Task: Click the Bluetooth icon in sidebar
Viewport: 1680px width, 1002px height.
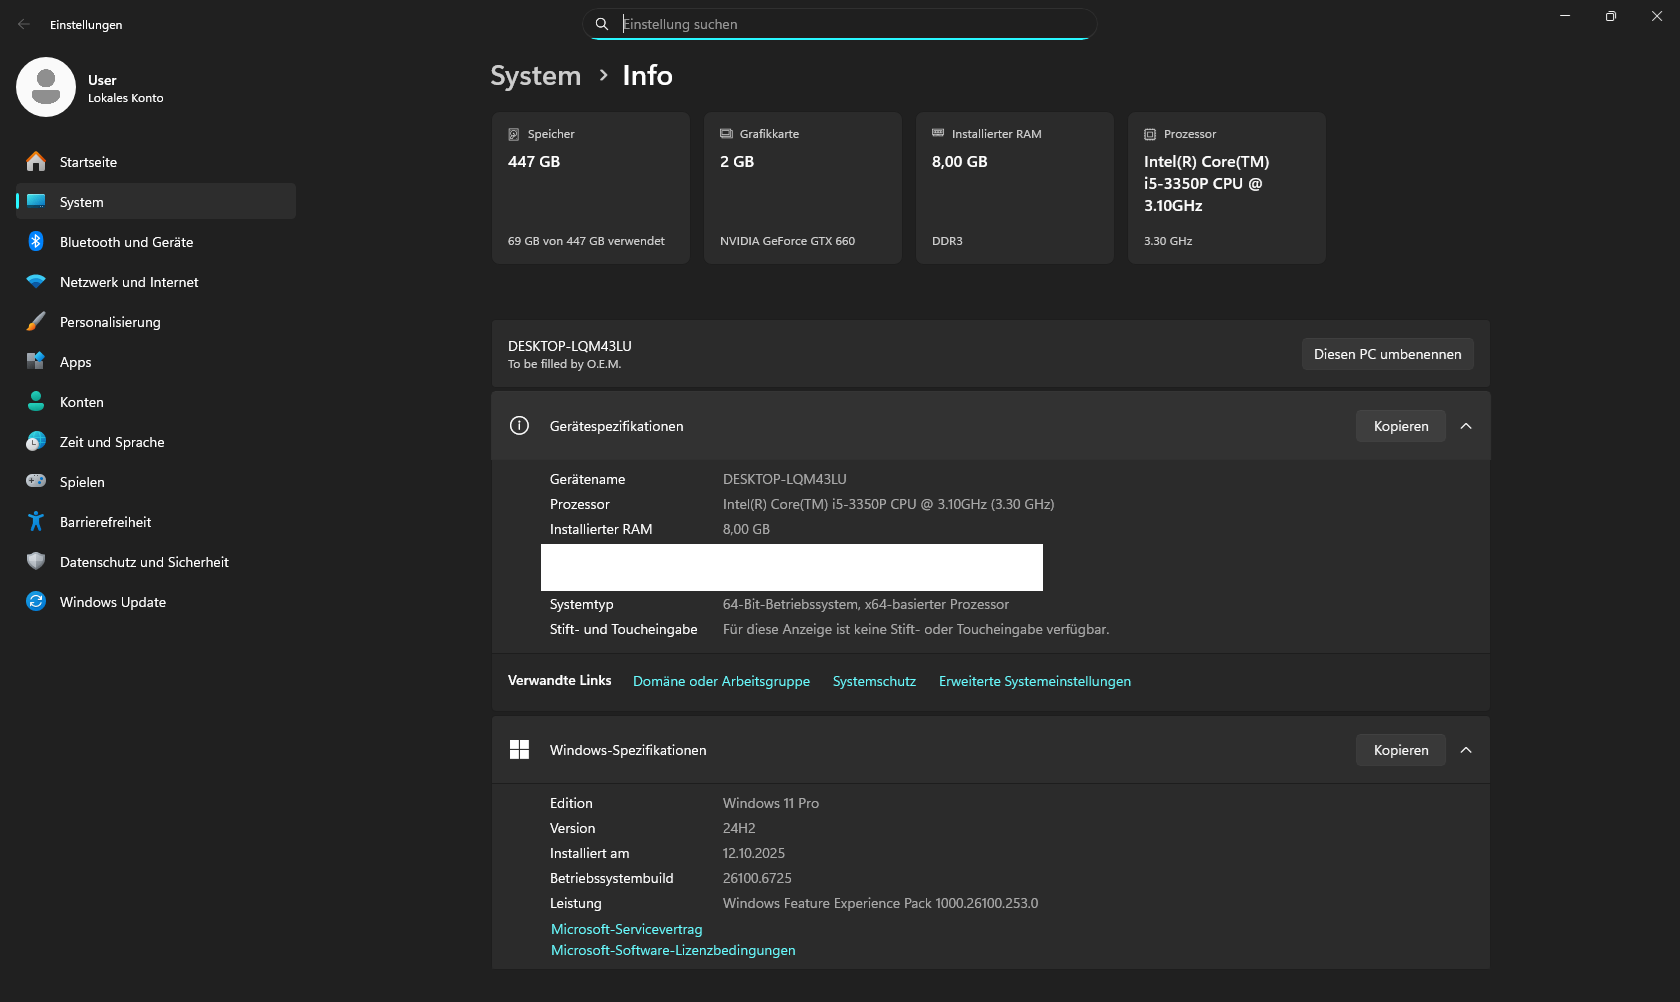Action: (36, 242)
